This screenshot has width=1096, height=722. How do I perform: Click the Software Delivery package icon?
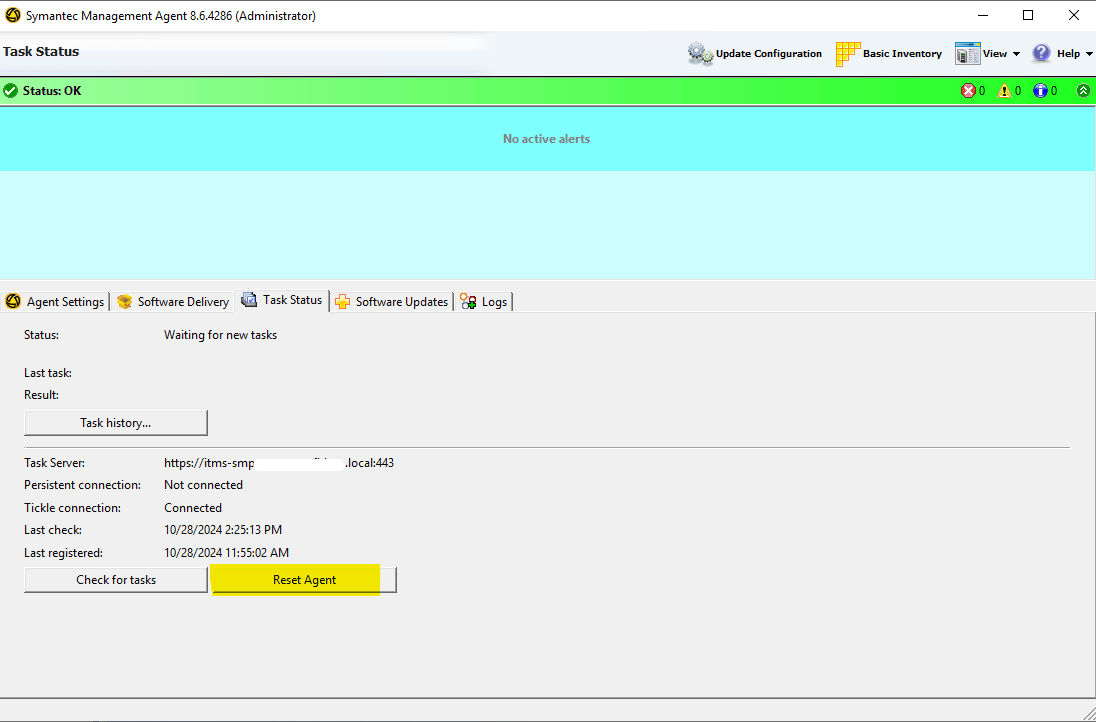point(124,301)
